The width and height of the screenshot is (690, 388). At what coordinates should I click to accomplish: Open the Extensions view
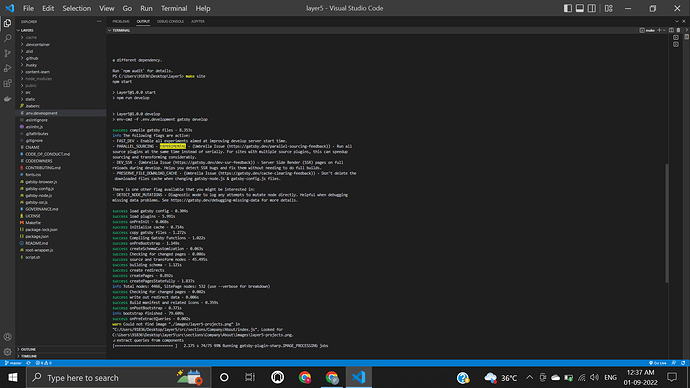(7, 83)
